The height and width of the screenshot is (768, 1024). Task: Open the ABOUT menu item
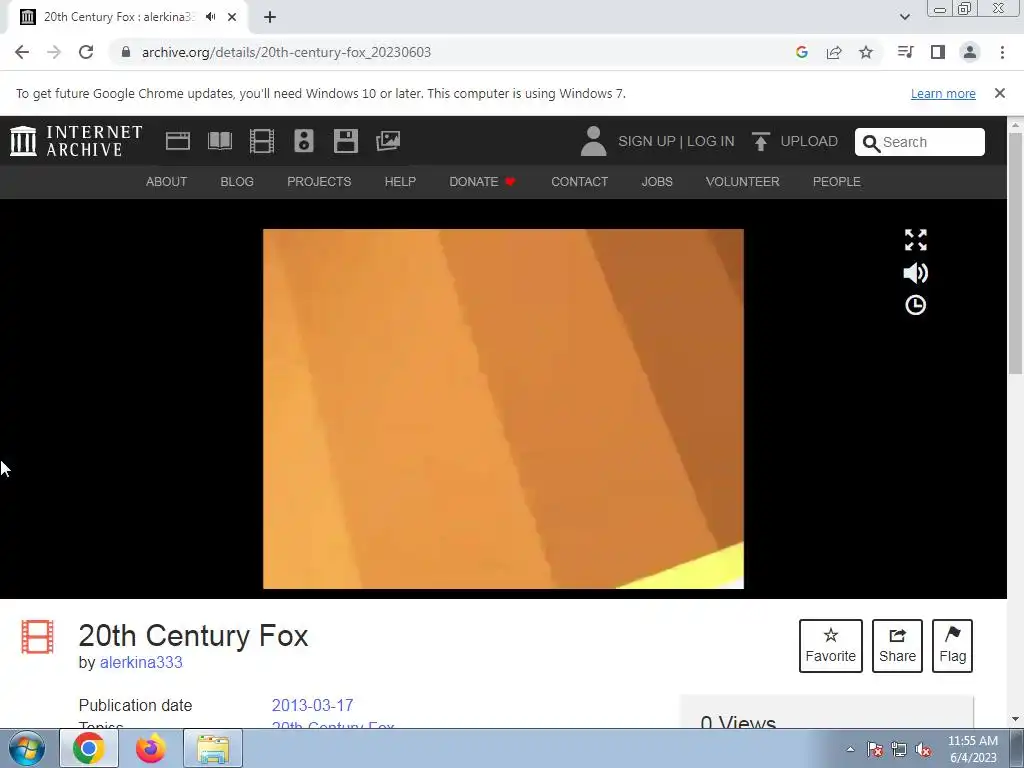[x=166, y=182]
